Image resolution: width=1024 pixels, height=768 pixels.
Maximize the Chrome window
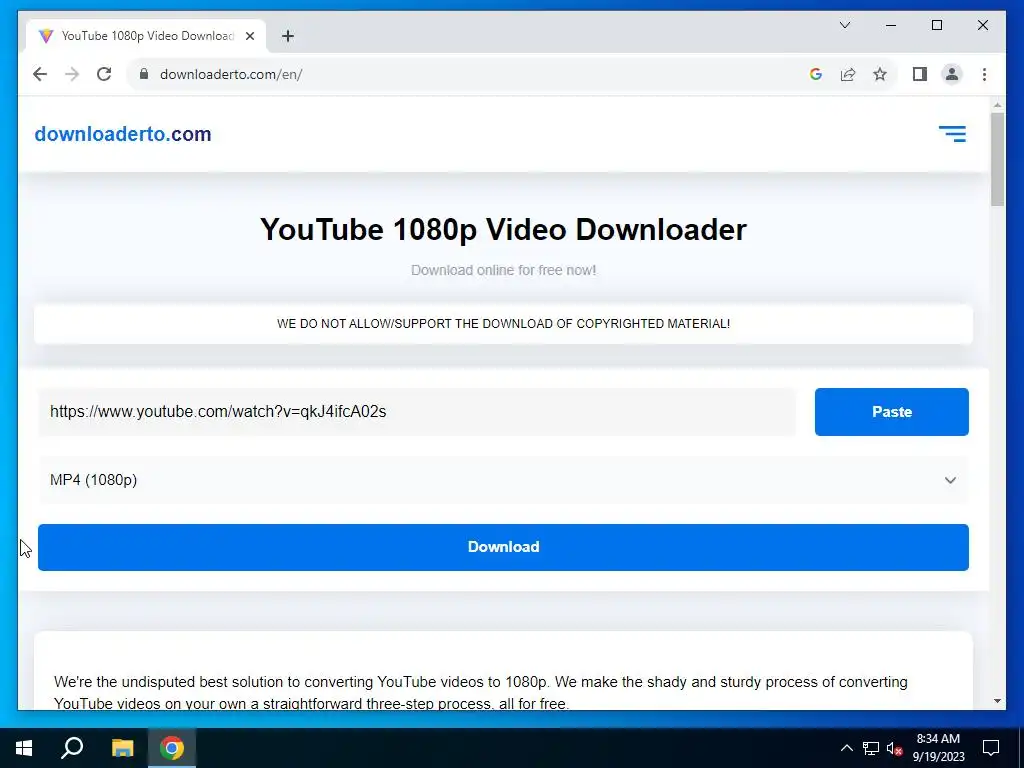coord(936,25)
